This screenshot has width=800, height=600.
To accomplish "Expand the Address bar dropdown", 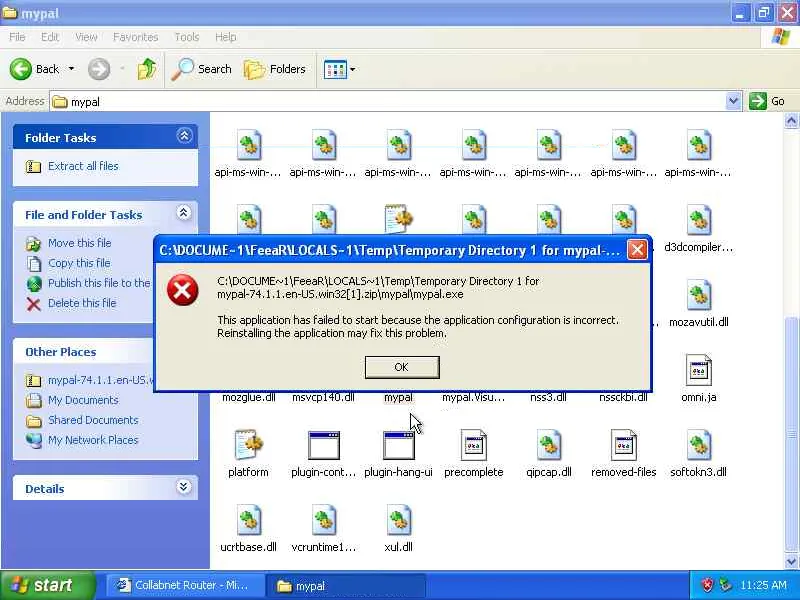I will [733, 101].
